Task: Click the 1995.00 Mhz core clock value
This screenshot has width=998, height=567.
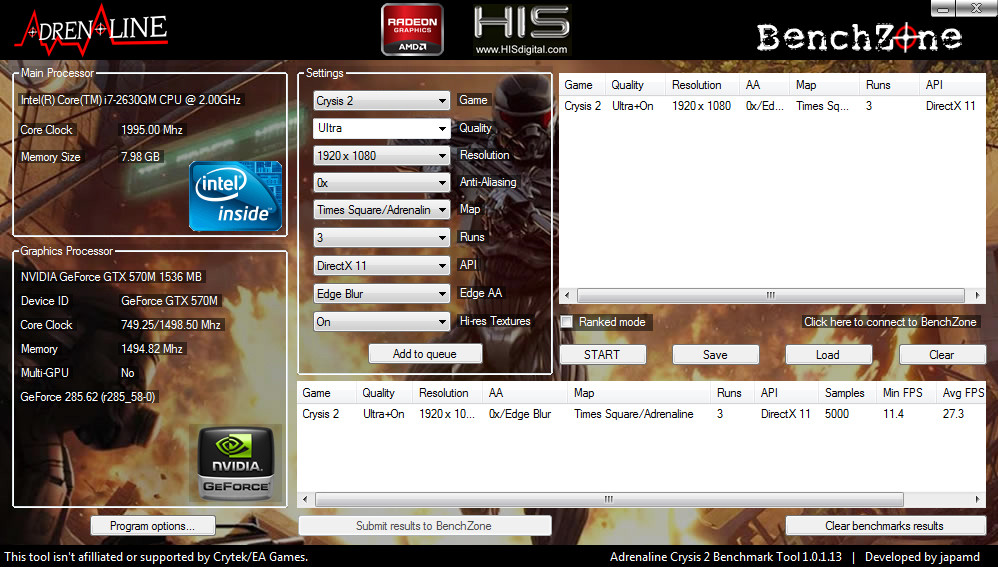Action: click(x=151, y=130)
